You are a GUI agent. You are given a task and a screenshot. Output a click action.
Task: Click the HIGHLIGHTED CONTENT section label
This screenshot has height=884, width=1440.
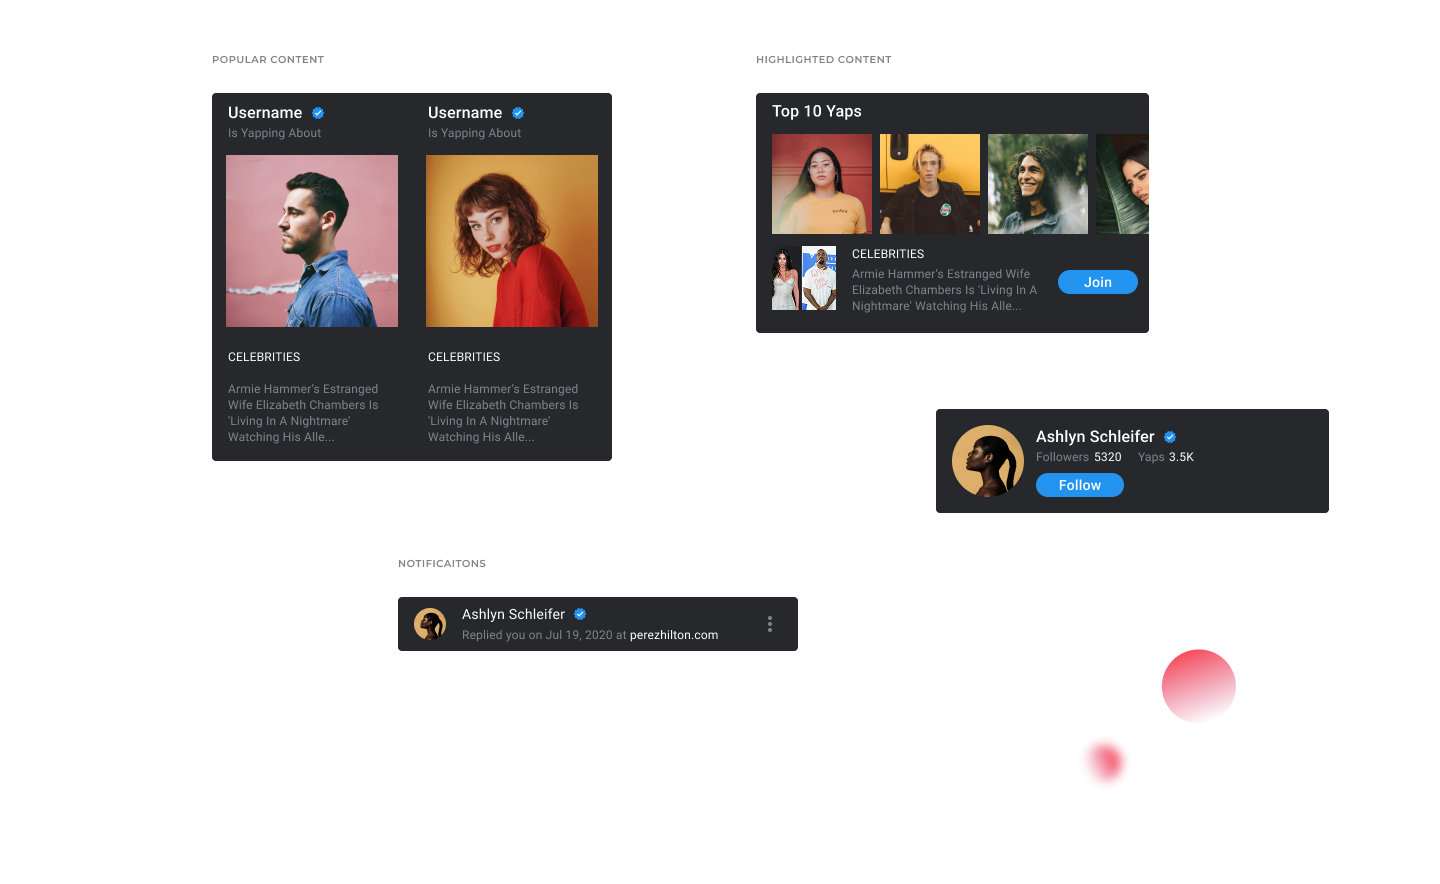pyautogui.click(x=824, y=60)
